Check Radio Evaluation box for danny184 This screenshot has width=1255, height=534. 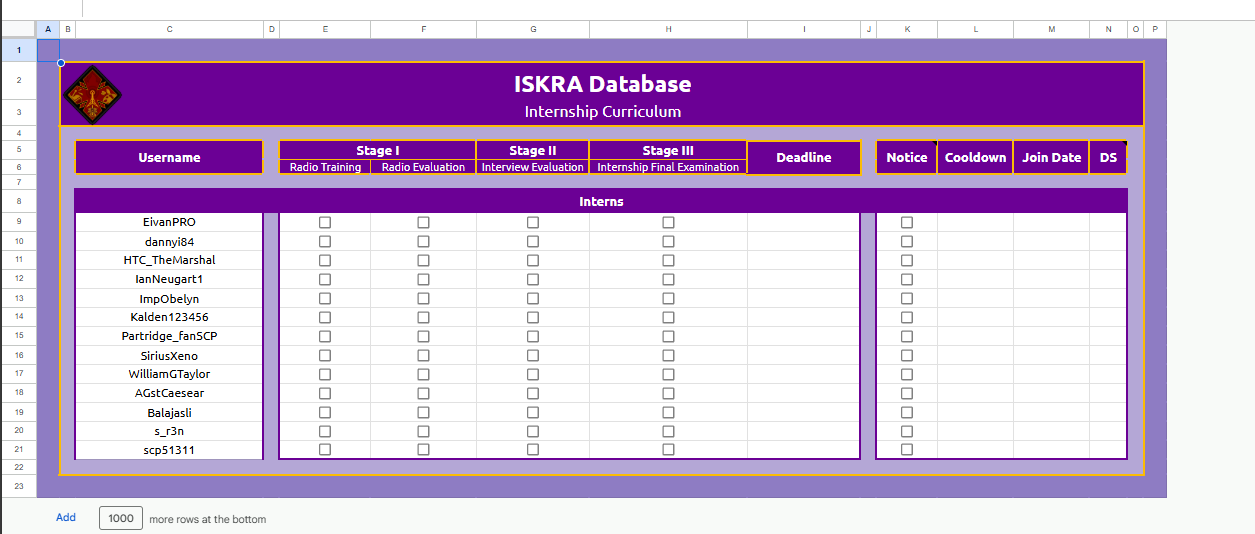423,241
